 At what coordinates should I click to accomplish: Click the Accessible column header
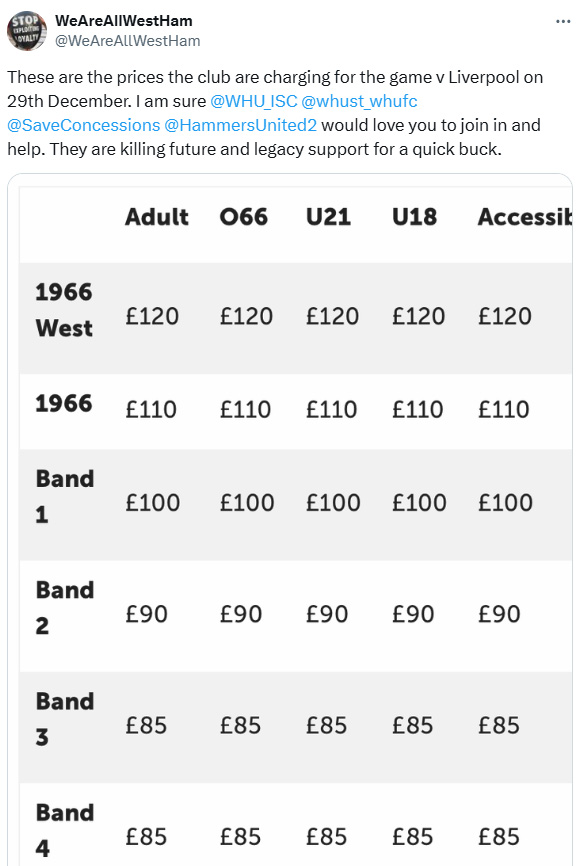tap(525, 216)
